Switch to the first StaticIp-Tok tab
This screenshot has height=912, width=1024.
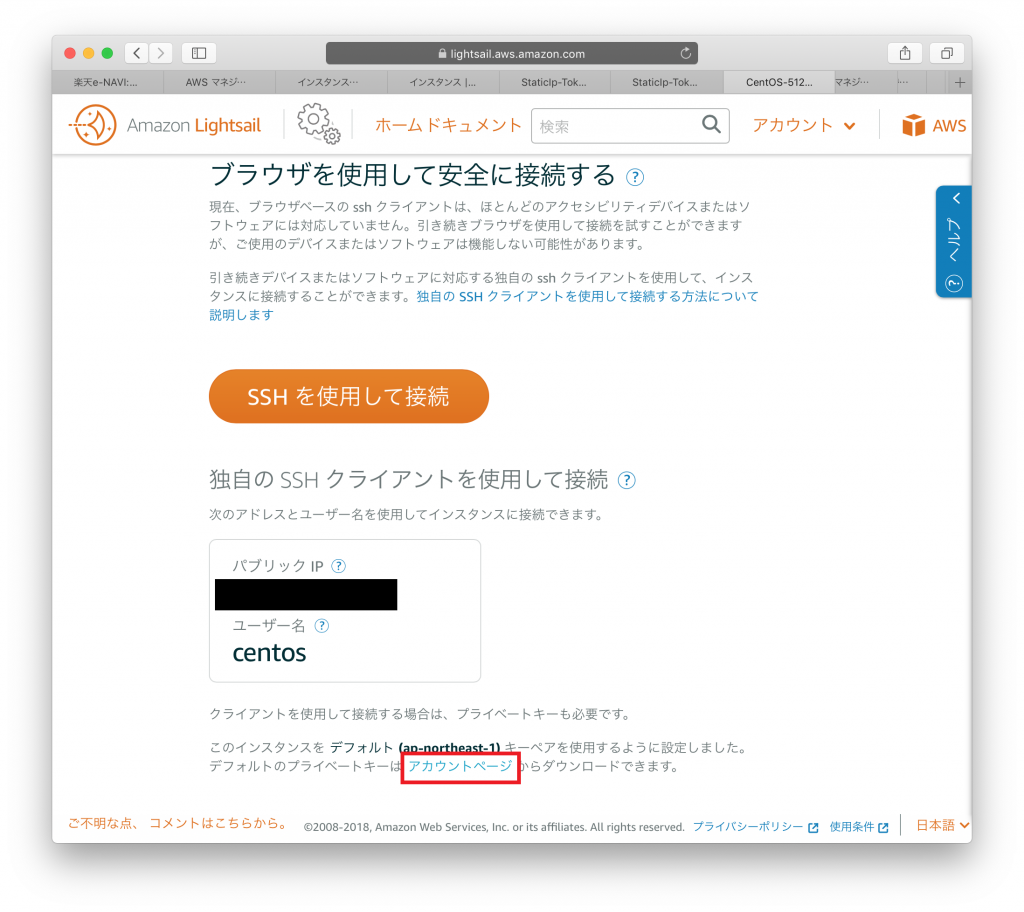point(554,82)
